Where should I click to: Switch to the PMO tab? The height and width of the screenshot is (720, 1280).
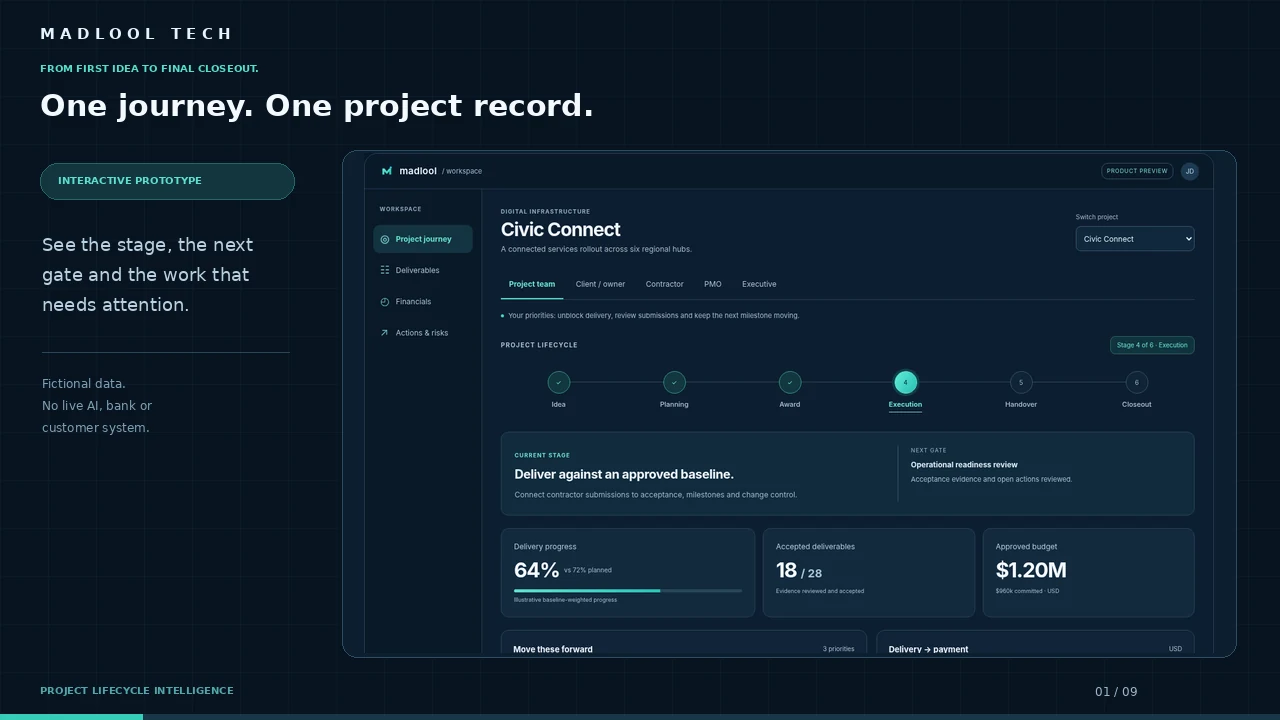713,284
